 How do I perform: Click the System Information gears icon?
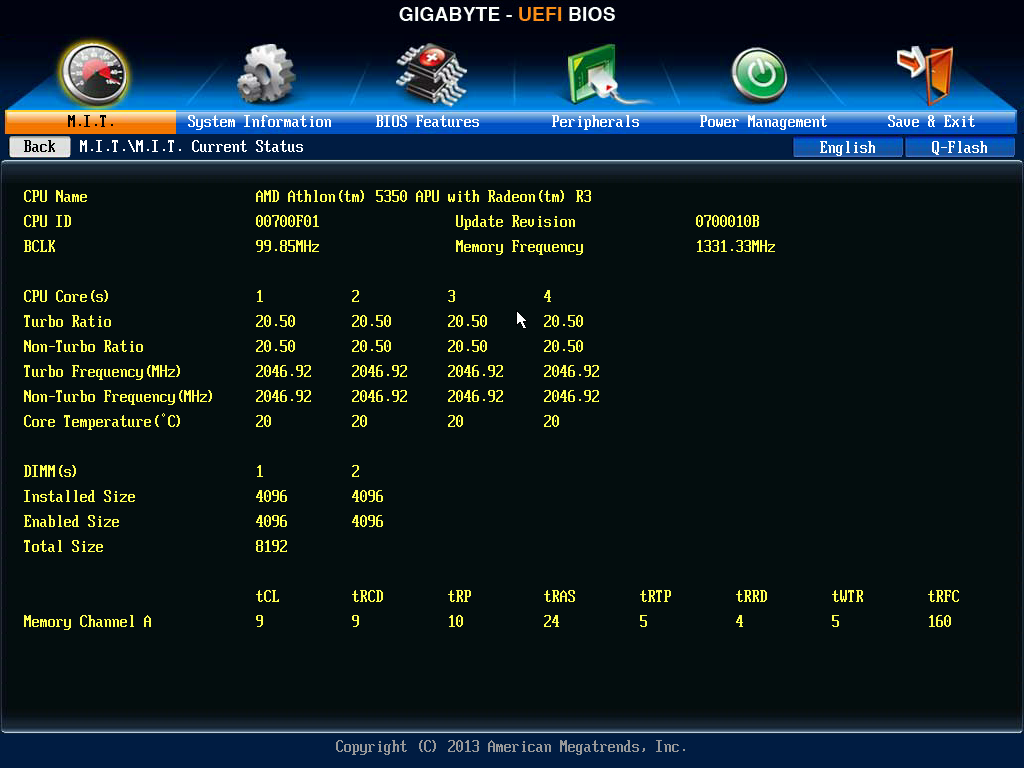[266, 74]
